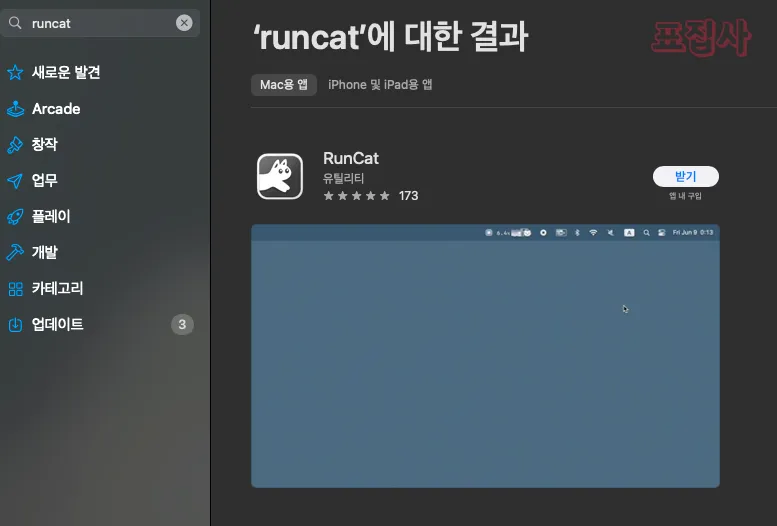Click the paintbrush icon for 창작
The width and height of the screenshot is (777, 526).
pyautogui.click(x=15, y=145)
